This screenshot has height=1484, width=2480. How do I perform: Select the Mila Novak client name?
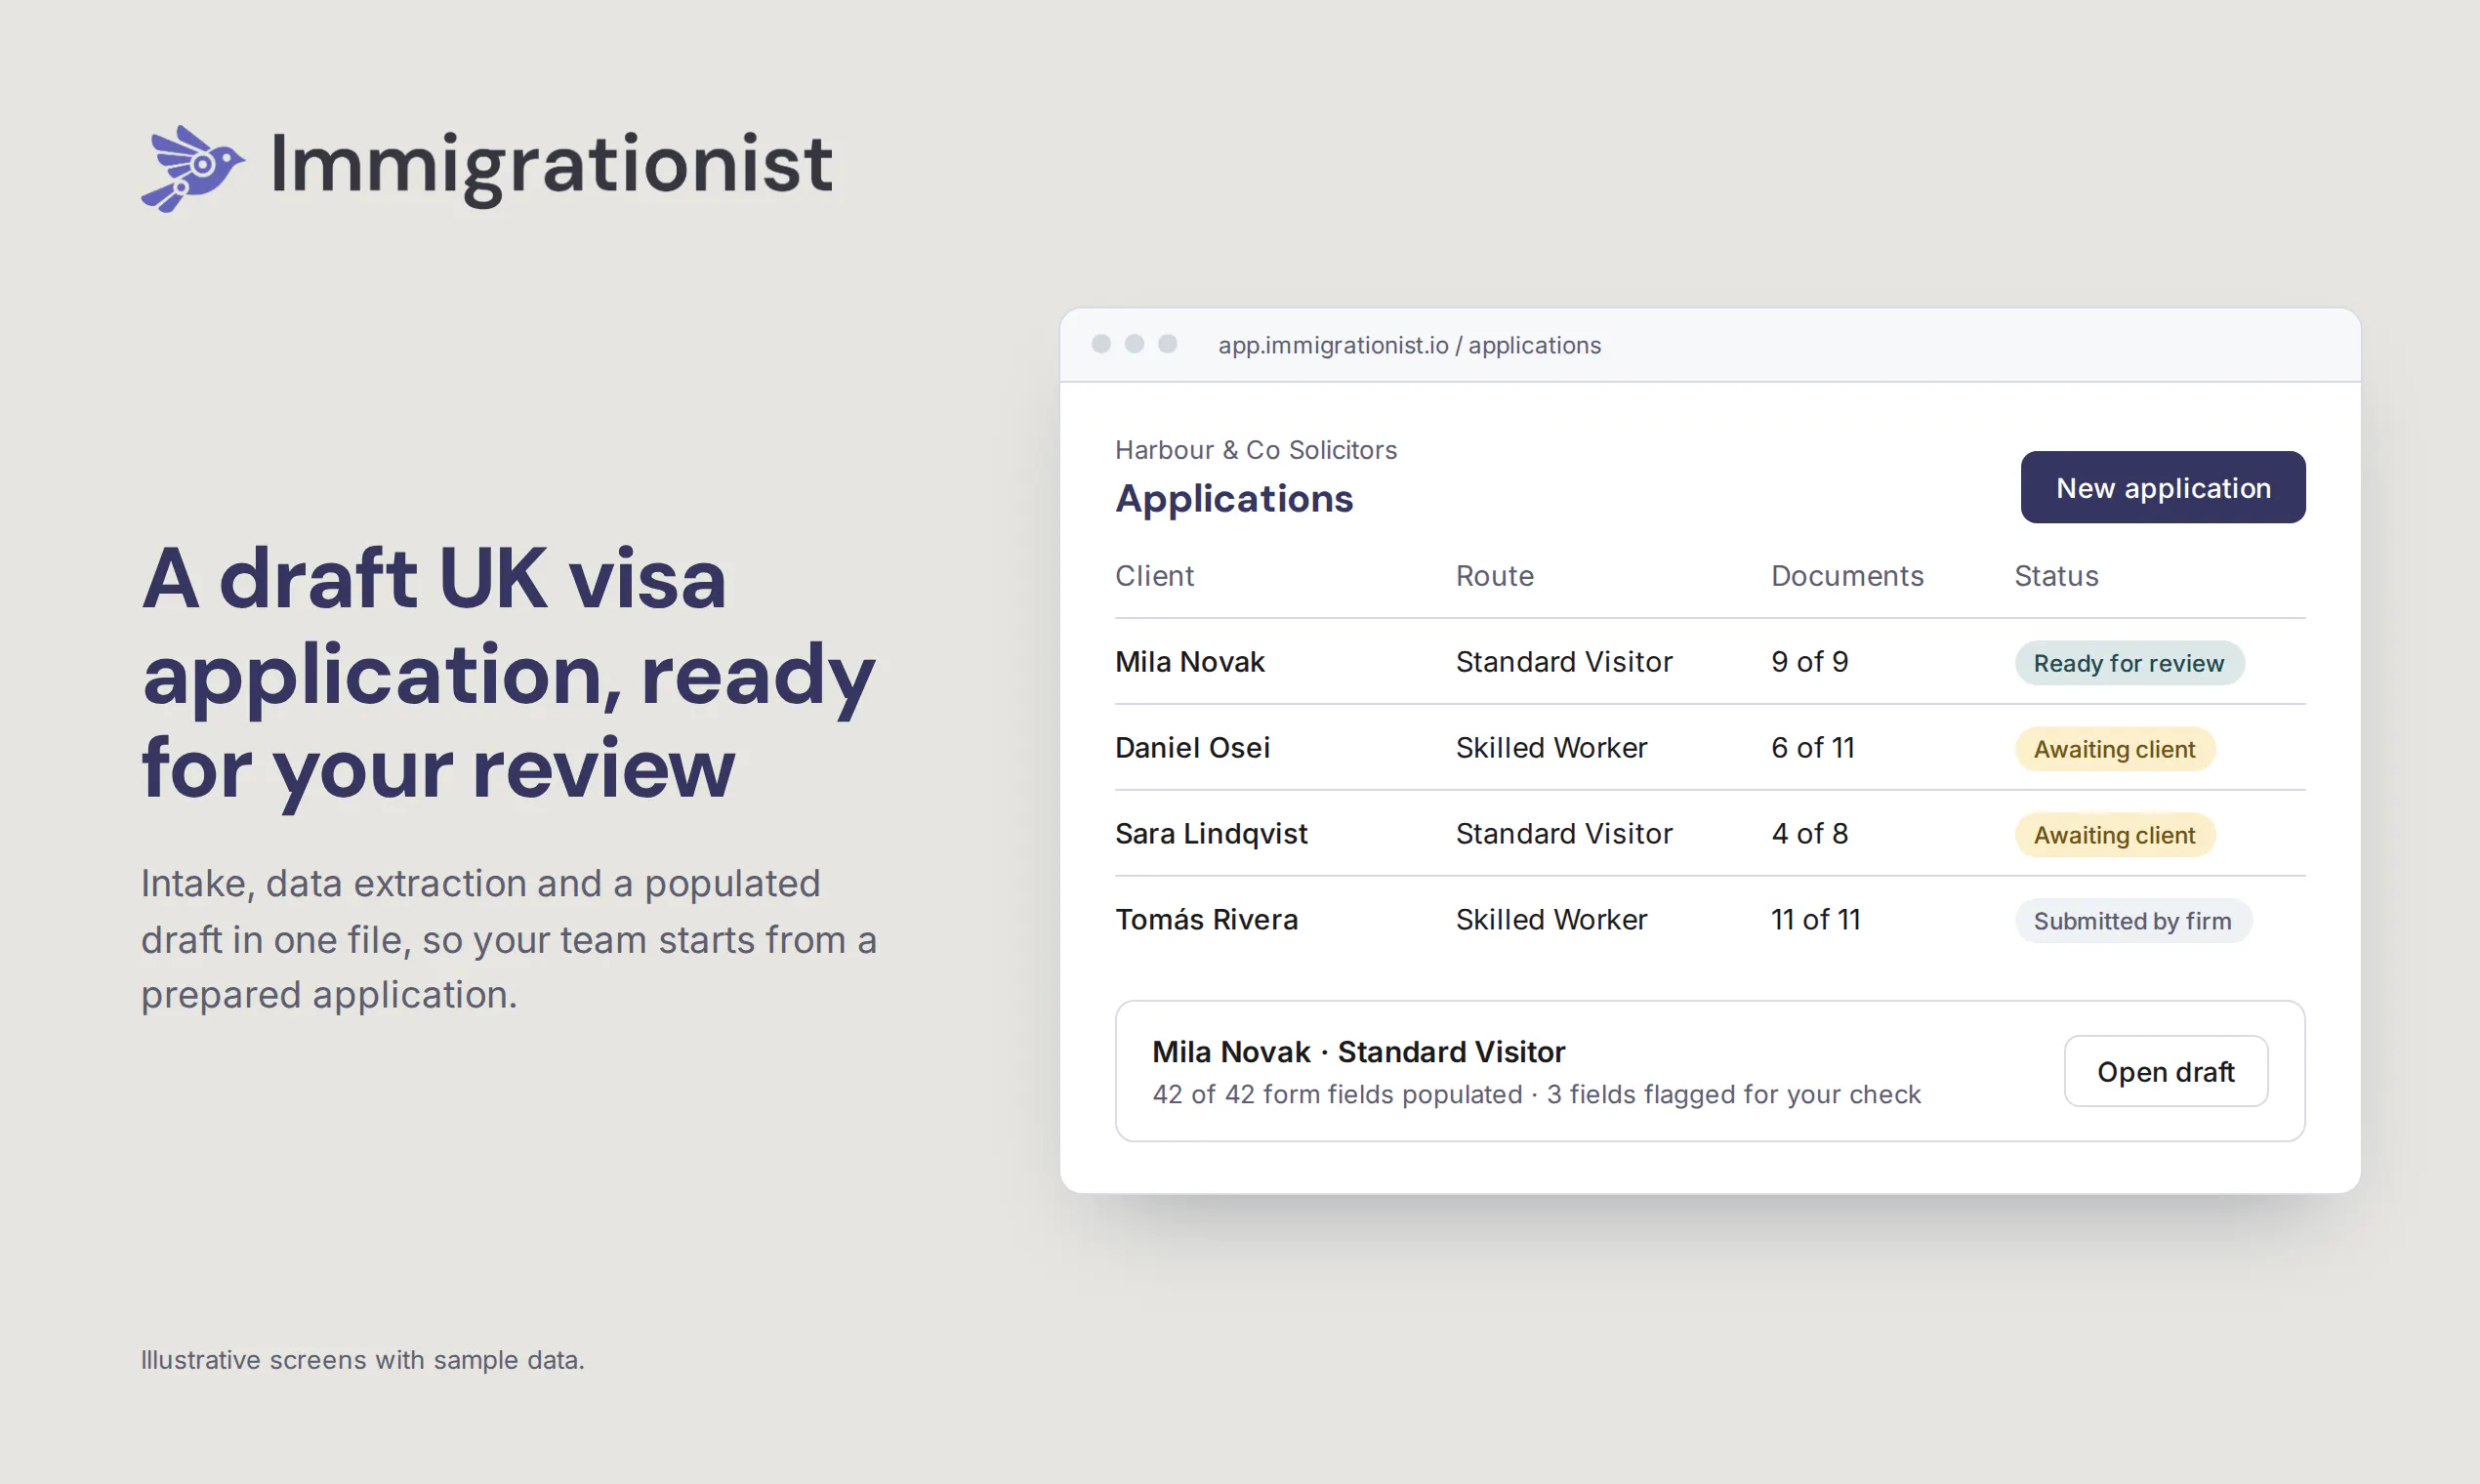click(x=1189, y=661)
